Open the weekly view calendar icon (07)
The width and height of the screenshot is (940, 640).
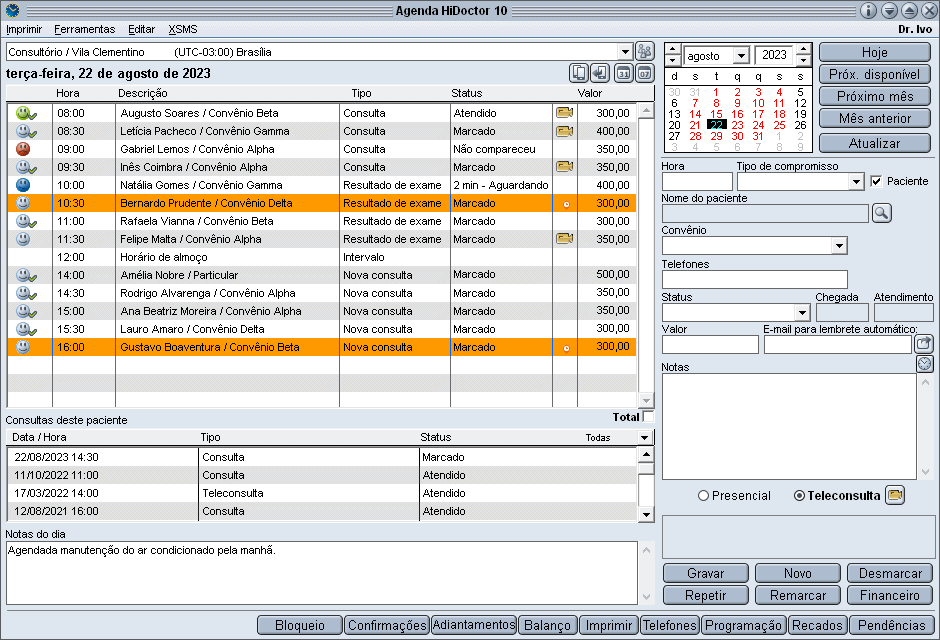click(645, 73)
